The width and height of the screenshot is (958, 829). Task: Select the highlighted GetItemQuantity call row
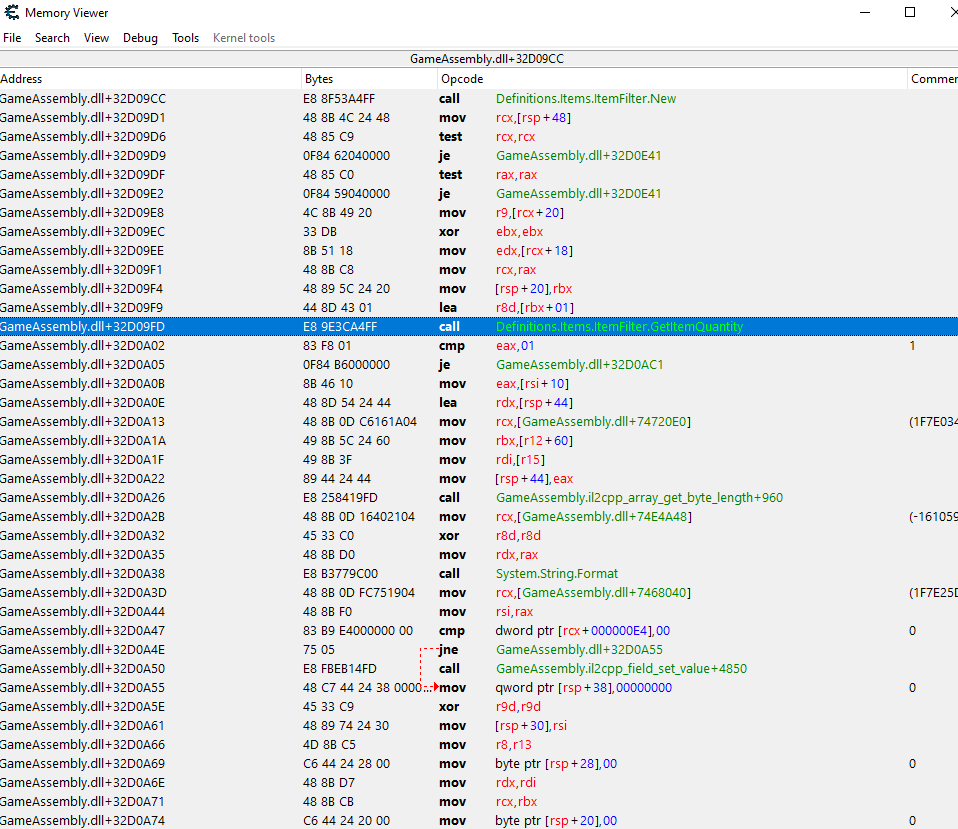[619, 327]
